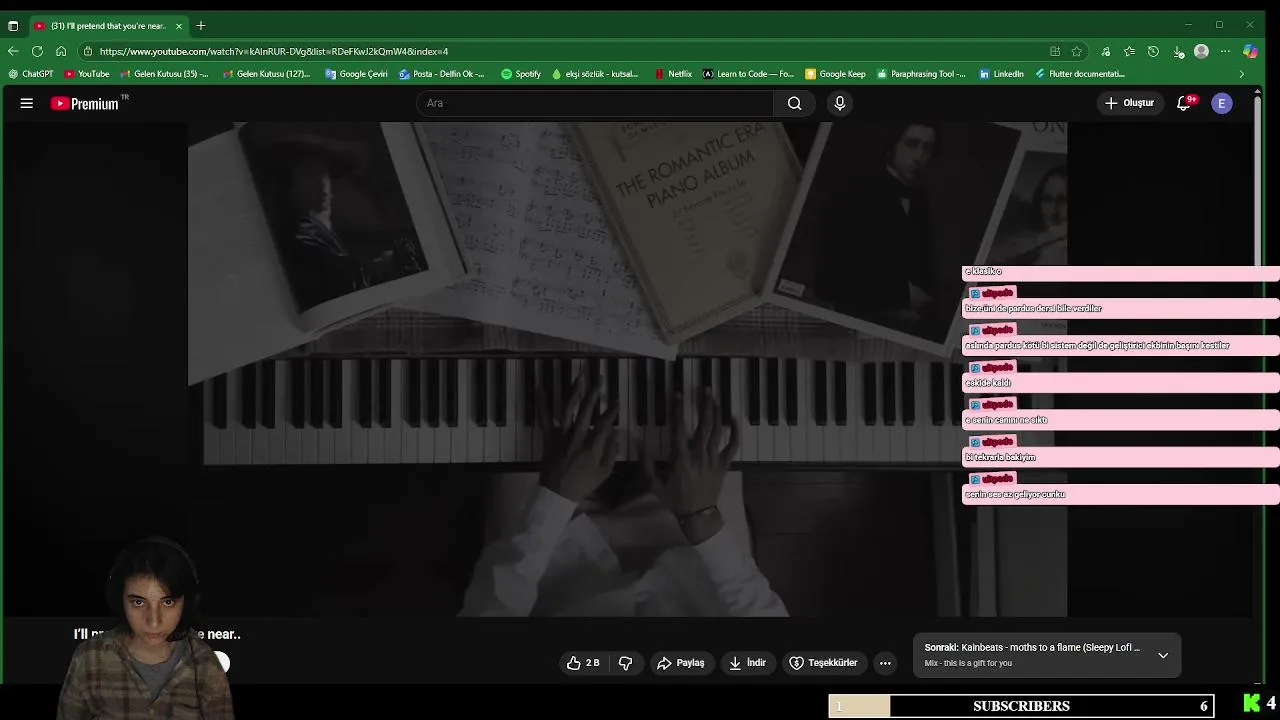
Task: Click the YouTube search magnifier button
Action: pos(795,103)
